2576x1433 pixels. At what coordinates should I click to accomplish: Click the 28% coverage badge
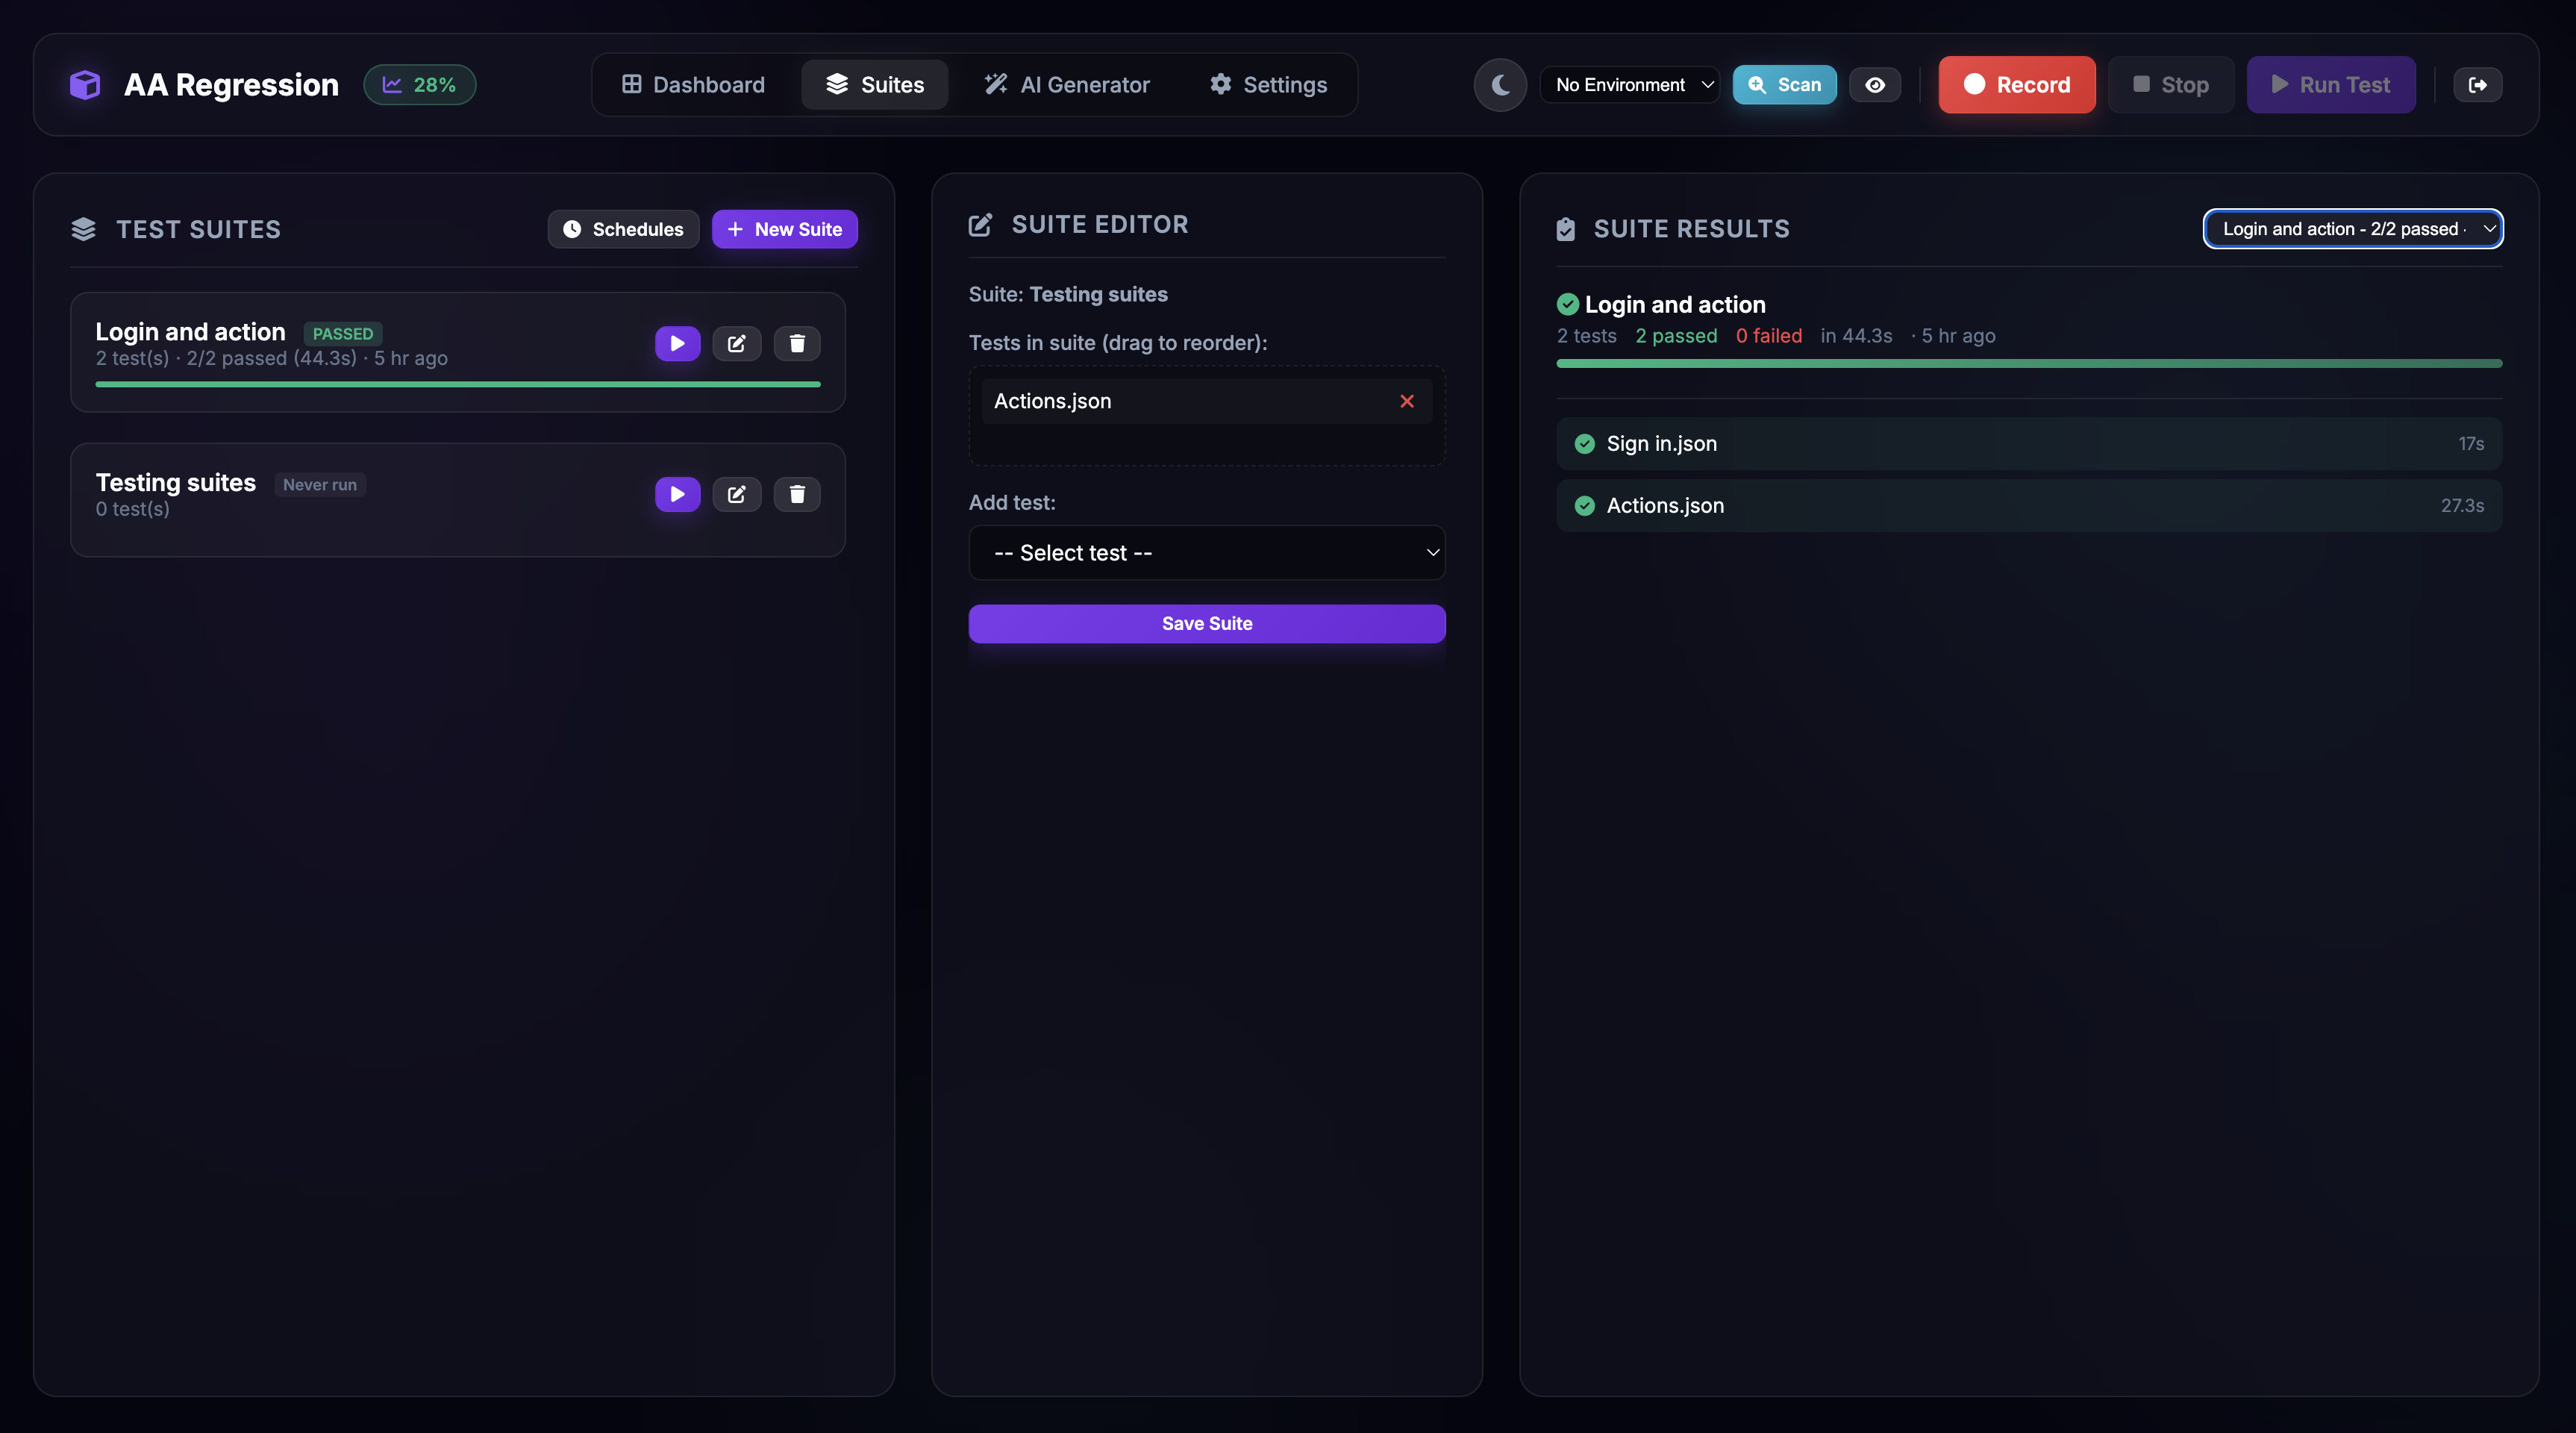419,85
